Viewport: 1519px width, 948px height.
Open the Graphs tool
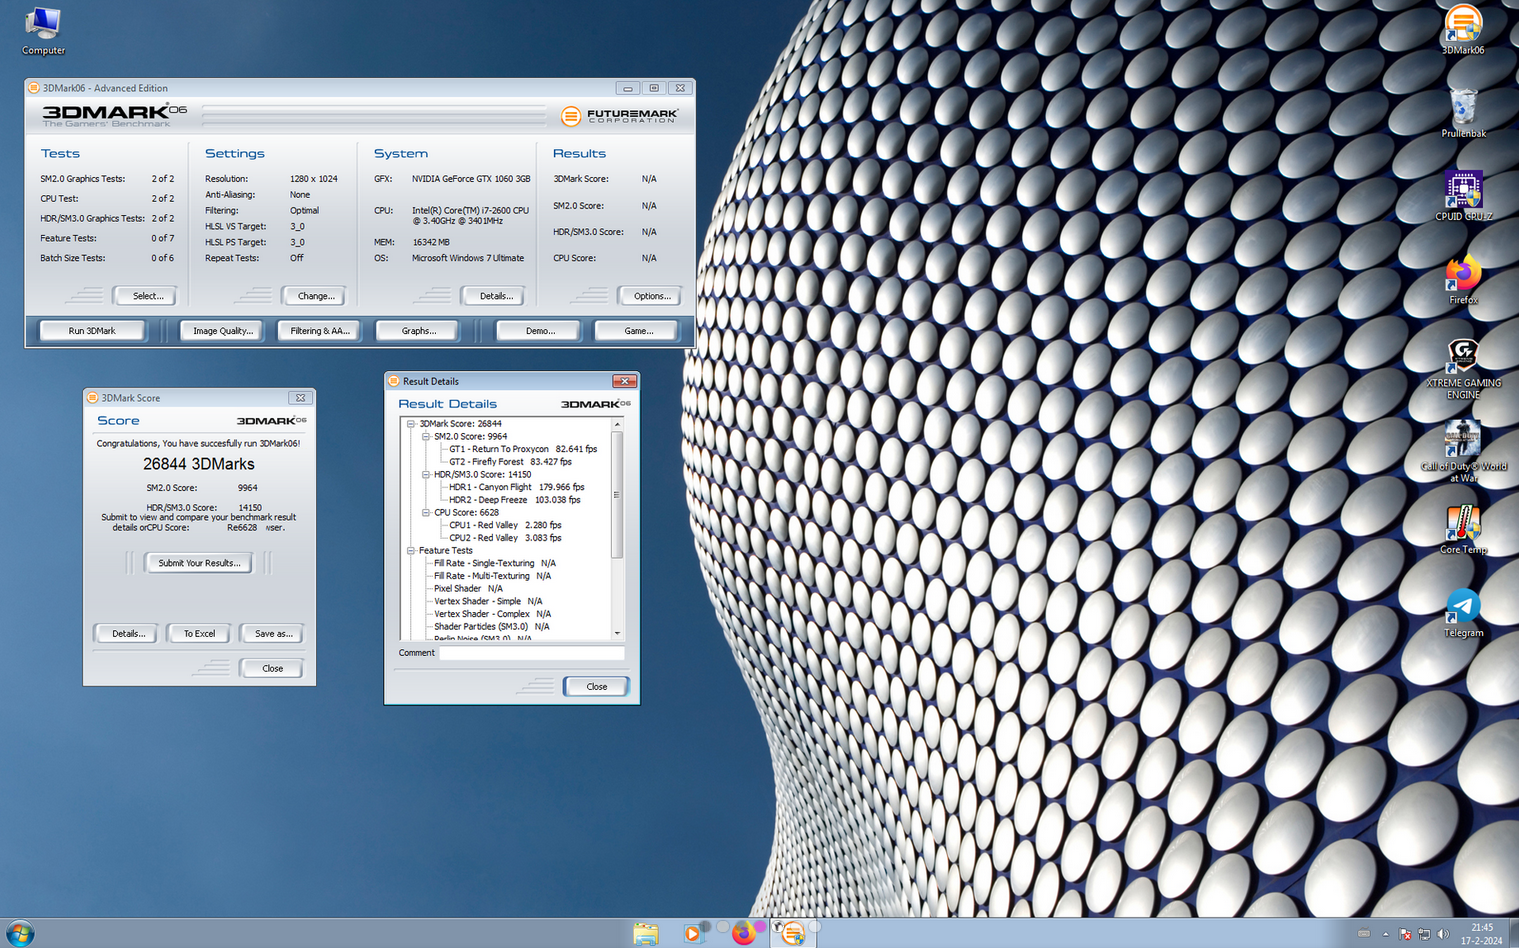(418, 331)
